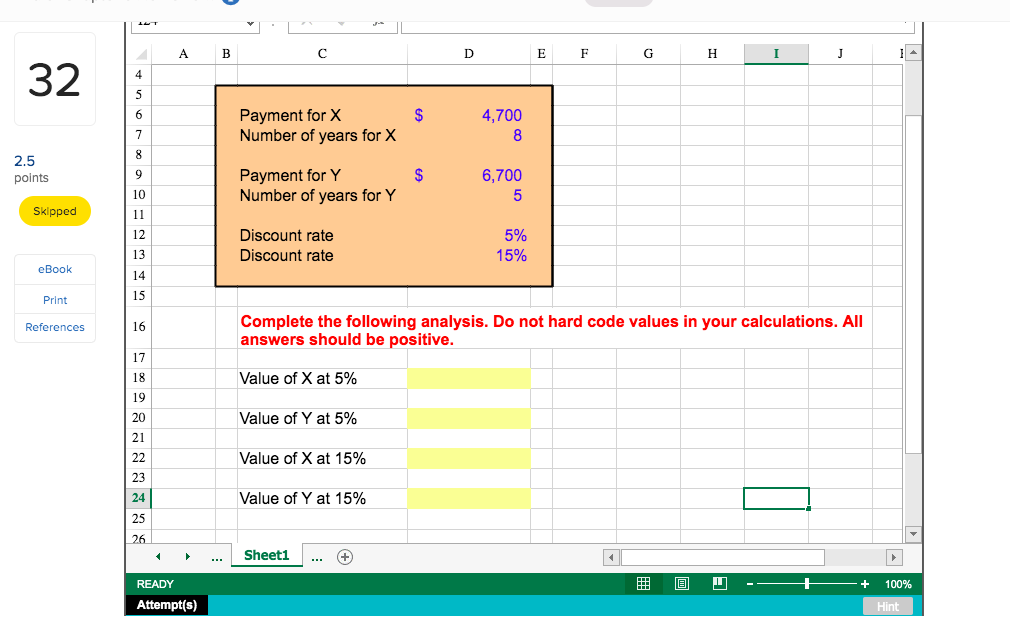This screenshot has height=618, width=1010.
Task: Add a new worksheet with plus icon
Action: pos(345,556)
